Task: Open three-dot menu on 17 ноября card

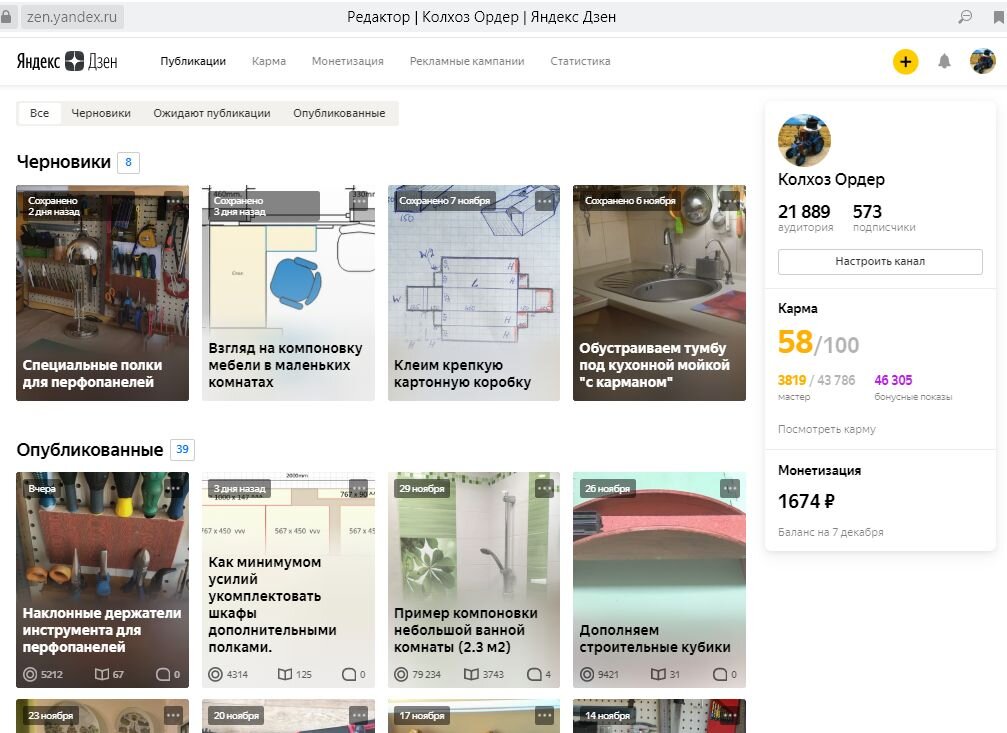Action: pyautogui.click(x=545, y=715)
